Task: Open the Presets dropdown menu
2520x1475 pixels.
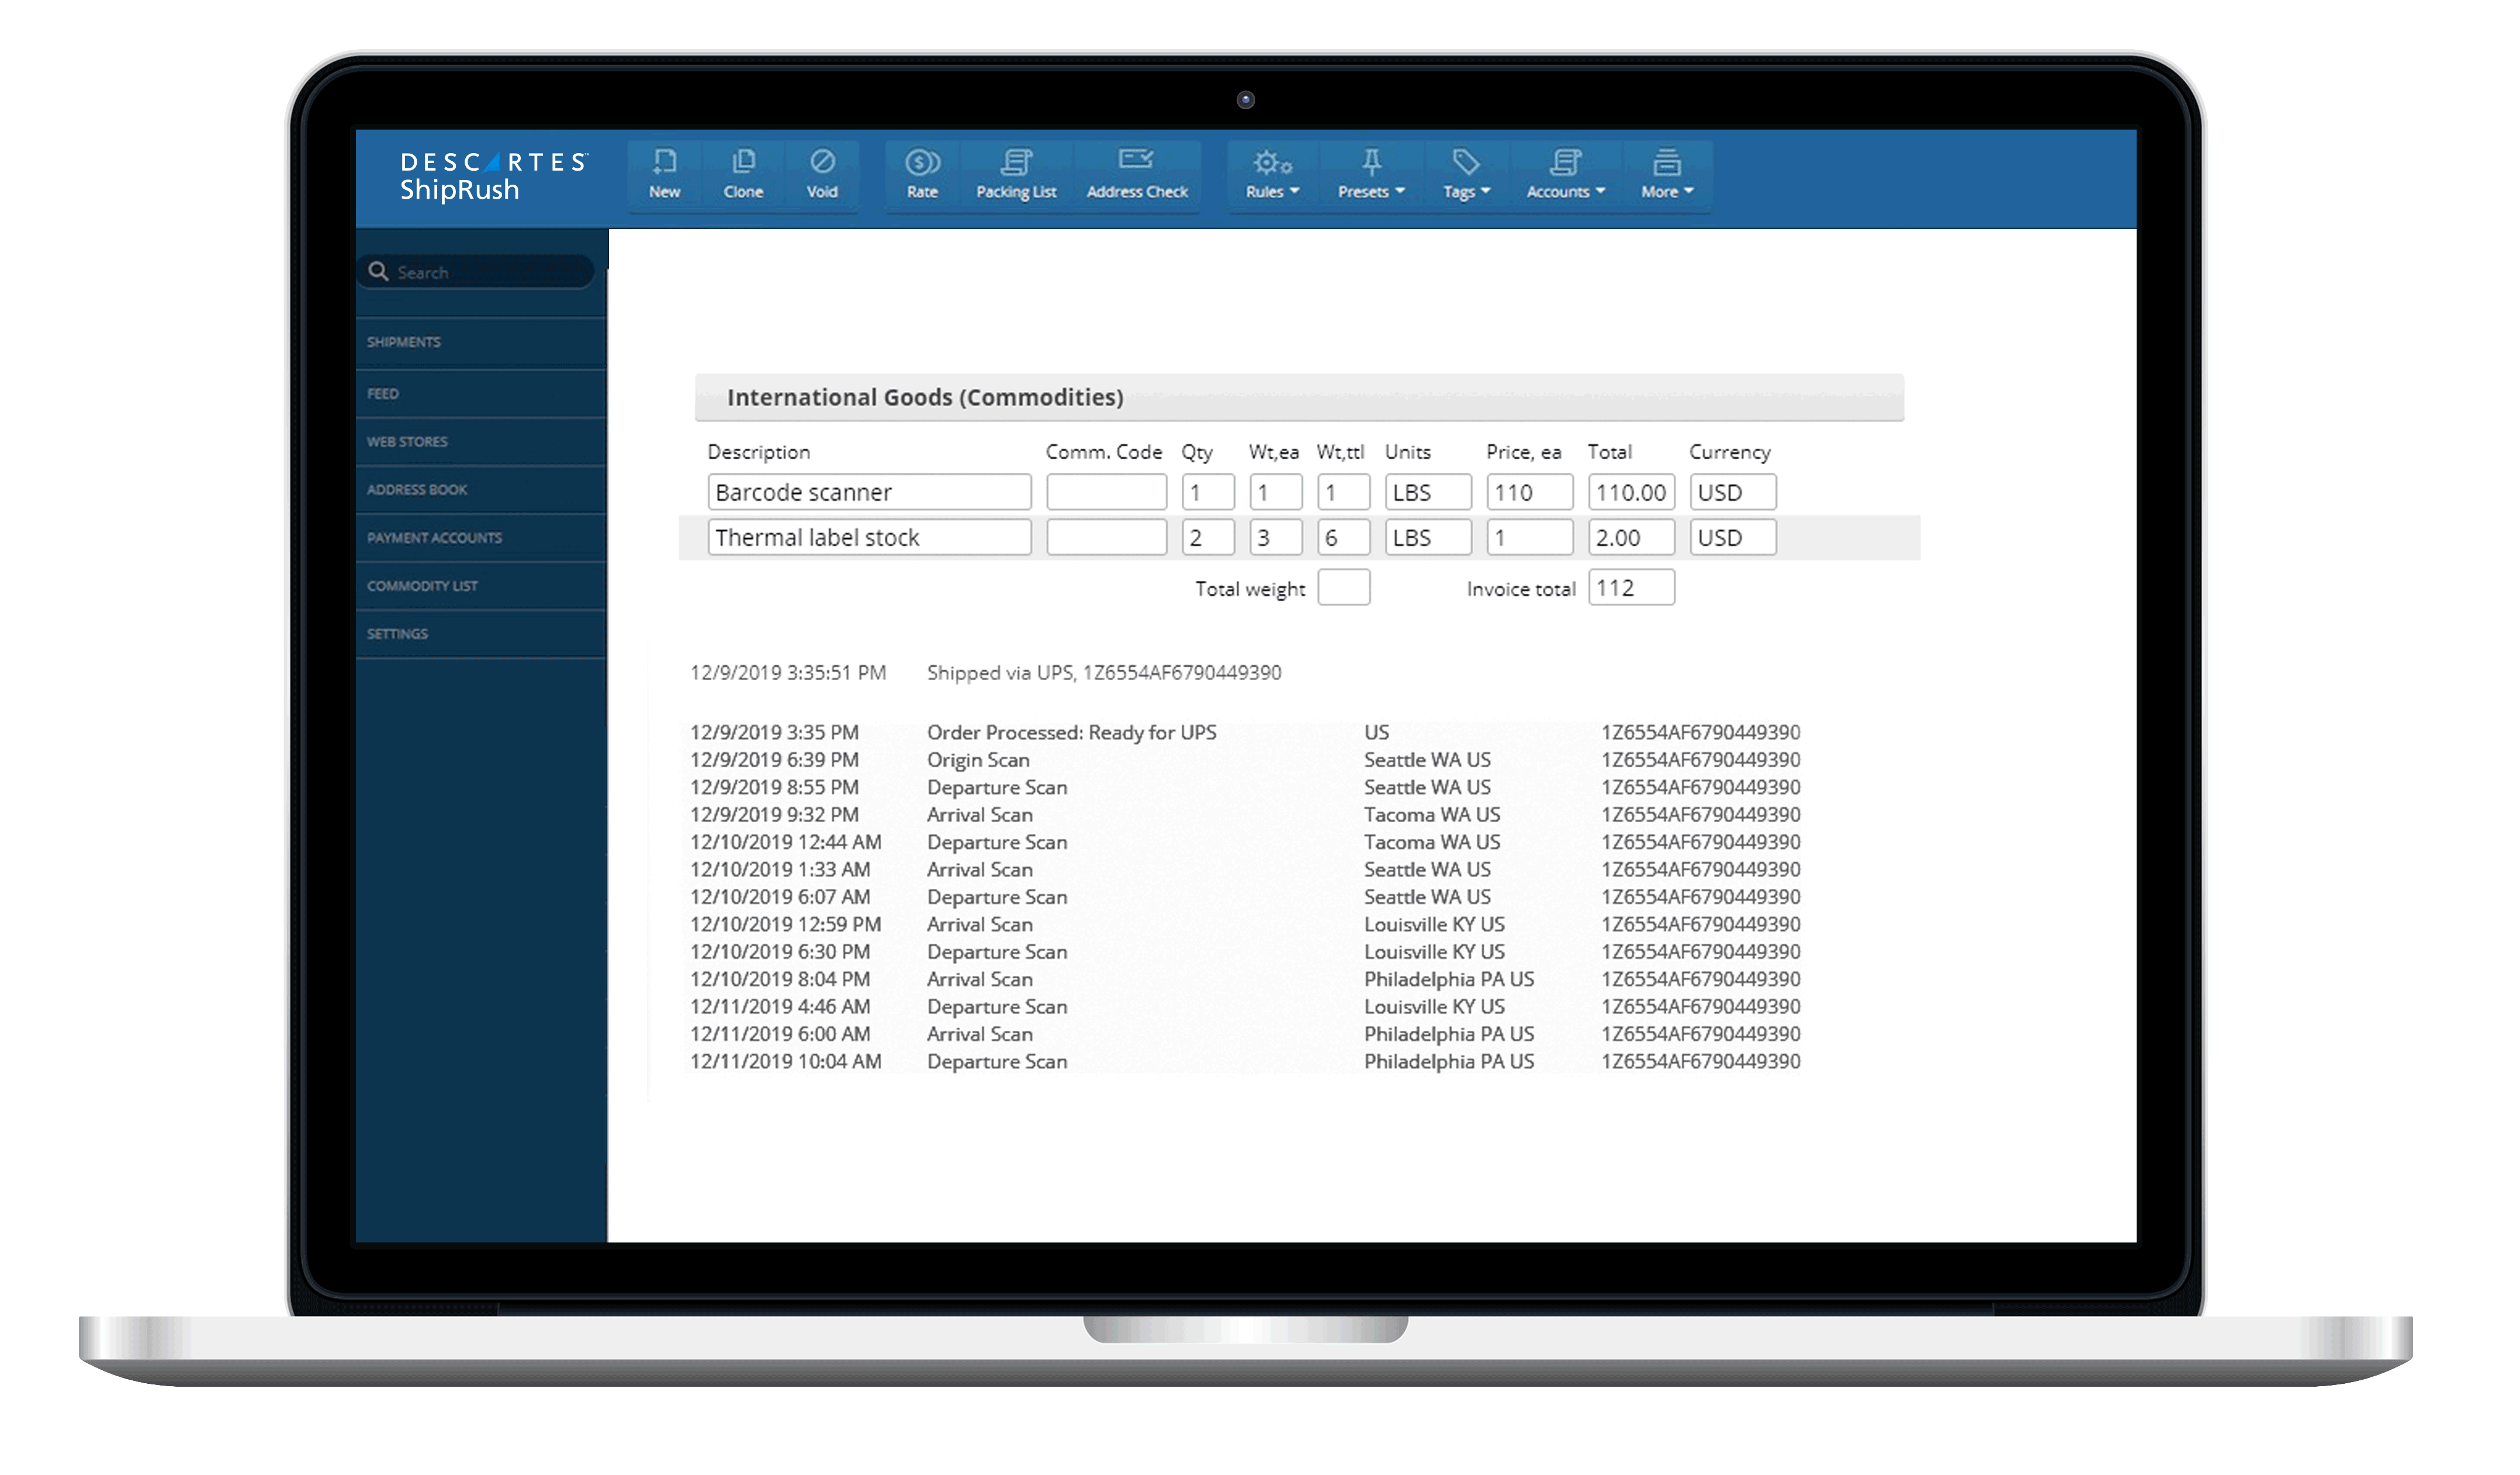Action: coord(1371,175)
